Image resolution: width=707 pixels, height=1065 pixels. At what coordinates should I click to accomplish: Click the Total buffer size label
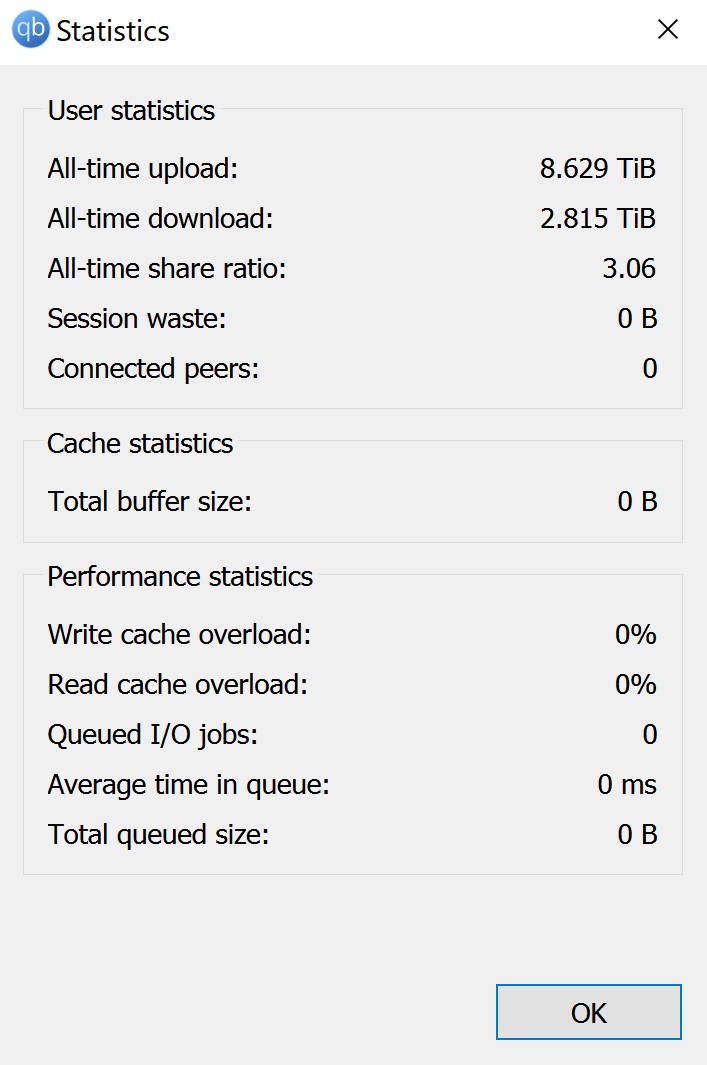point(149,501)
